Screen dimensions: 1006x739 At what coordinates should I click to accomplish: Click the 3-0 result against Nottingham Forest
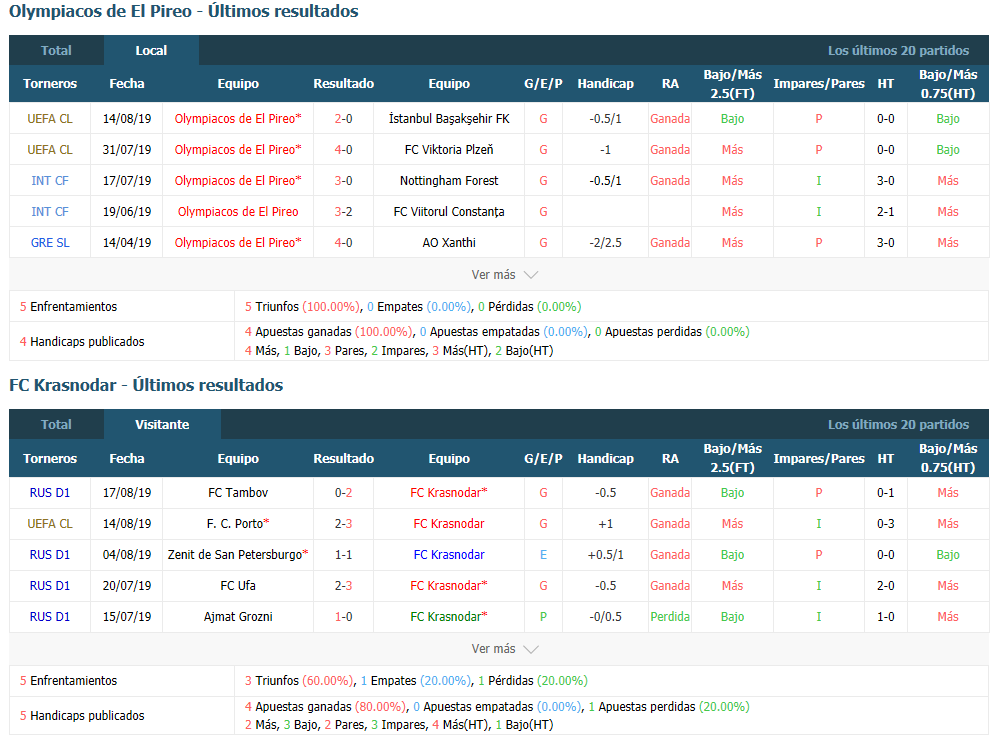pyautogui.click(x=343, y=181)
